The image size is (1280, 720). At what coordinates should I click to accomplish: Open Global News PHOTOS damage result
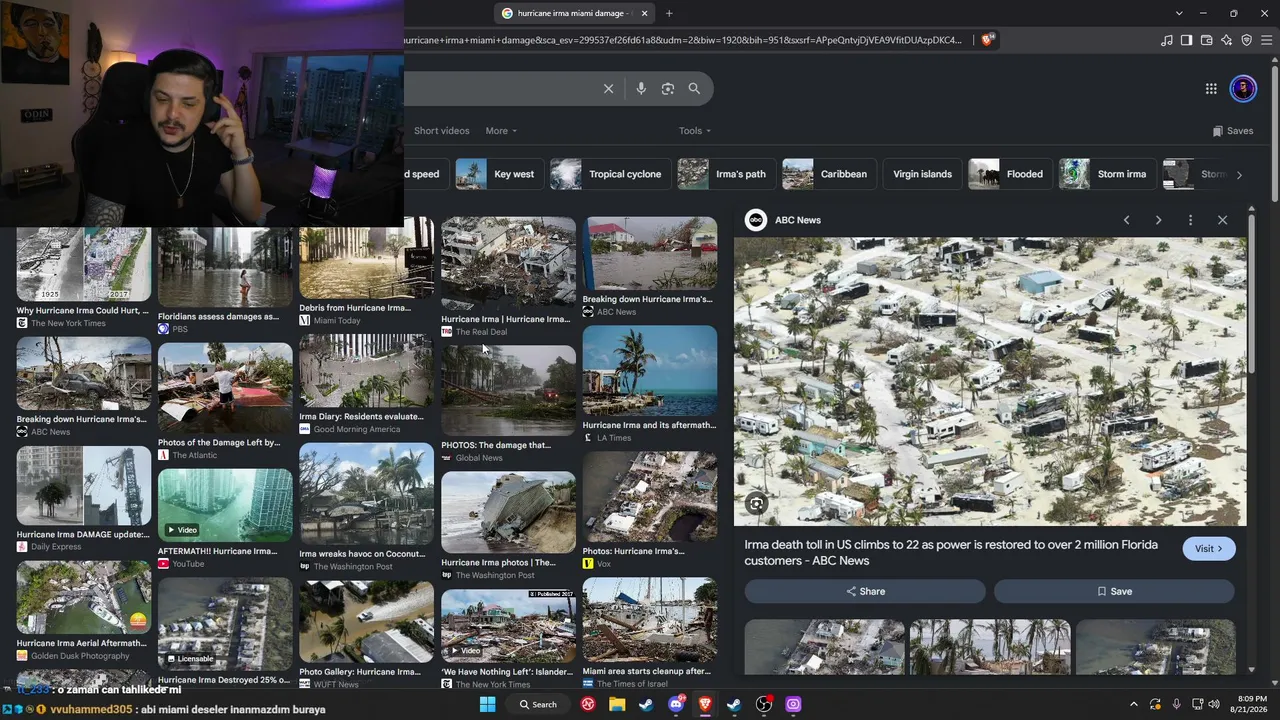[508, 391]
